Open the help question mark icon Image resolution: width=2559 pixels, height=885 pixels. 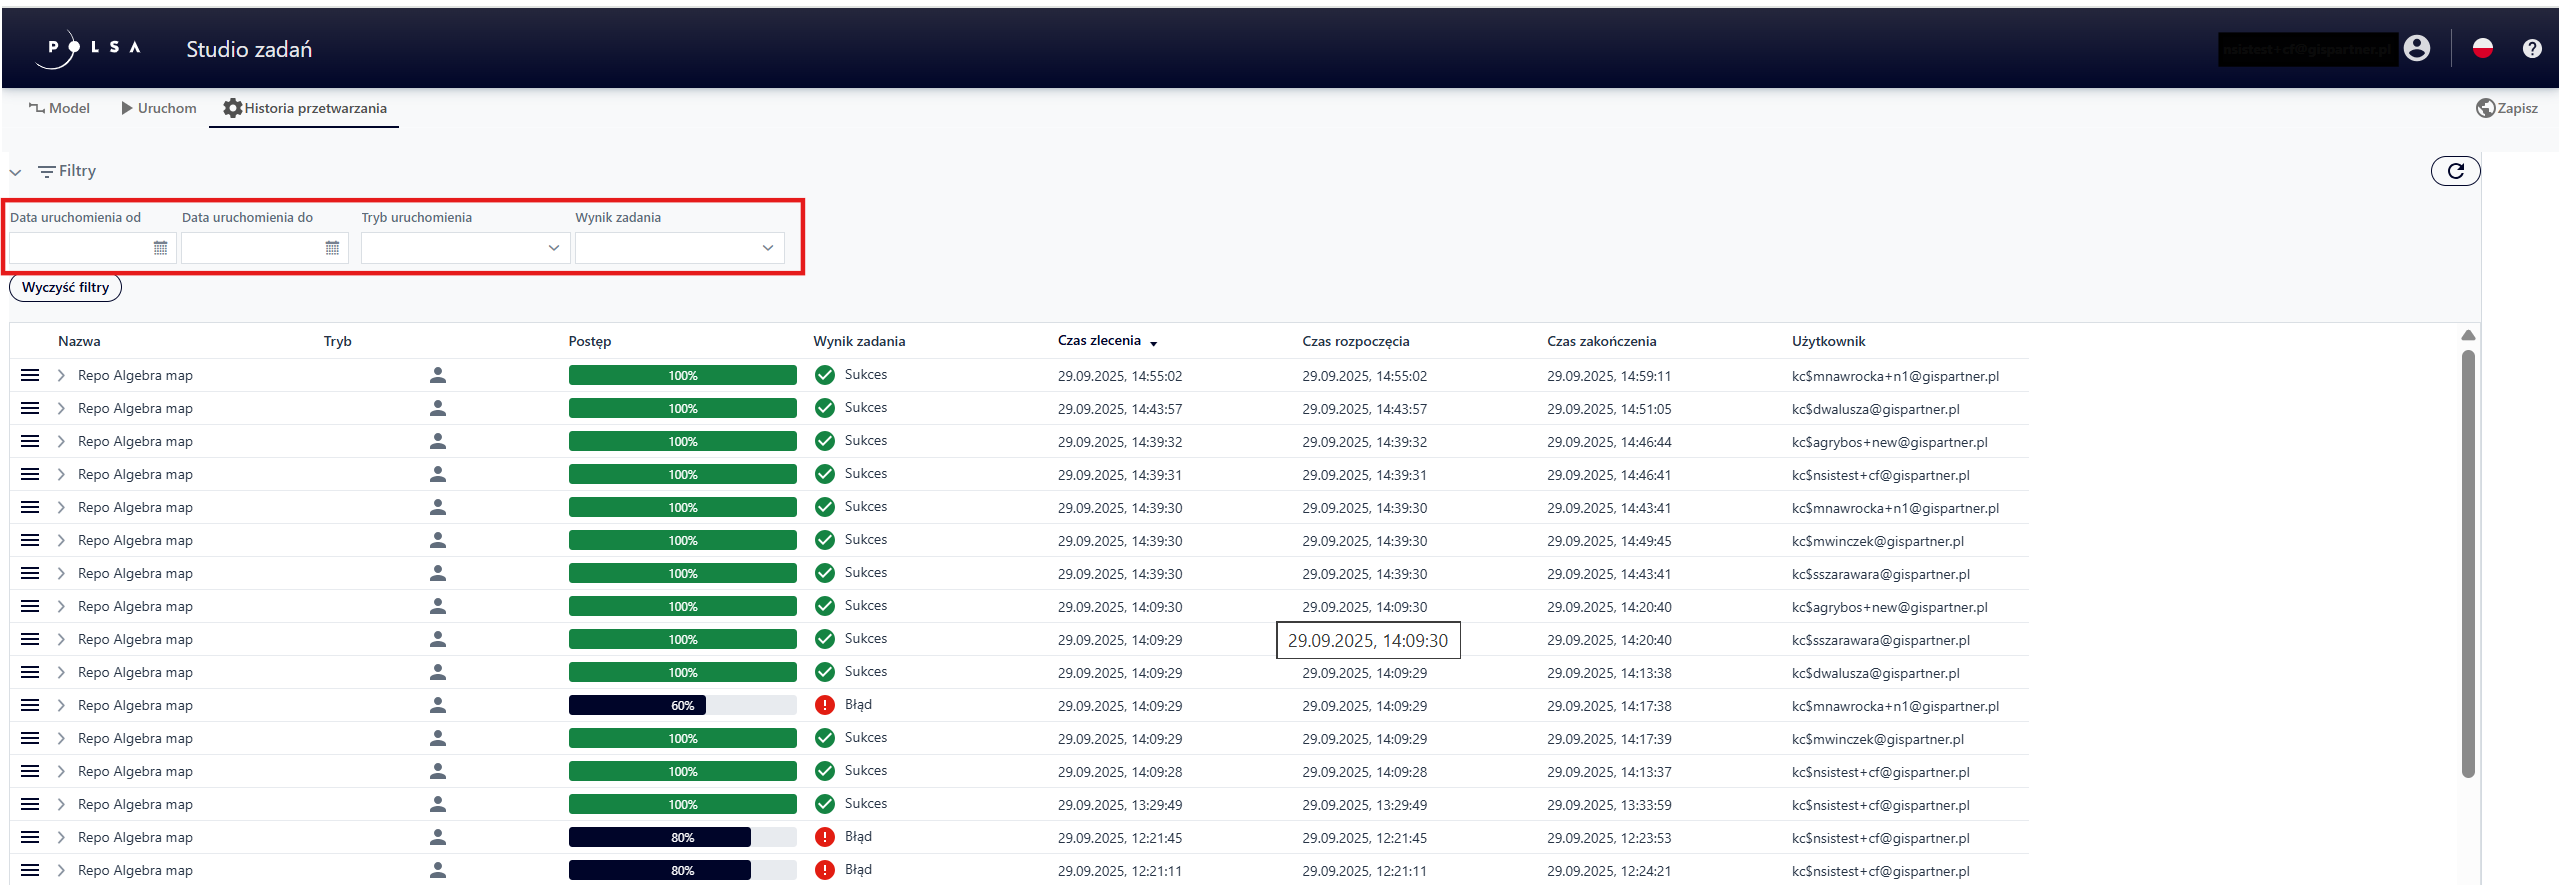coord(2531,48)
